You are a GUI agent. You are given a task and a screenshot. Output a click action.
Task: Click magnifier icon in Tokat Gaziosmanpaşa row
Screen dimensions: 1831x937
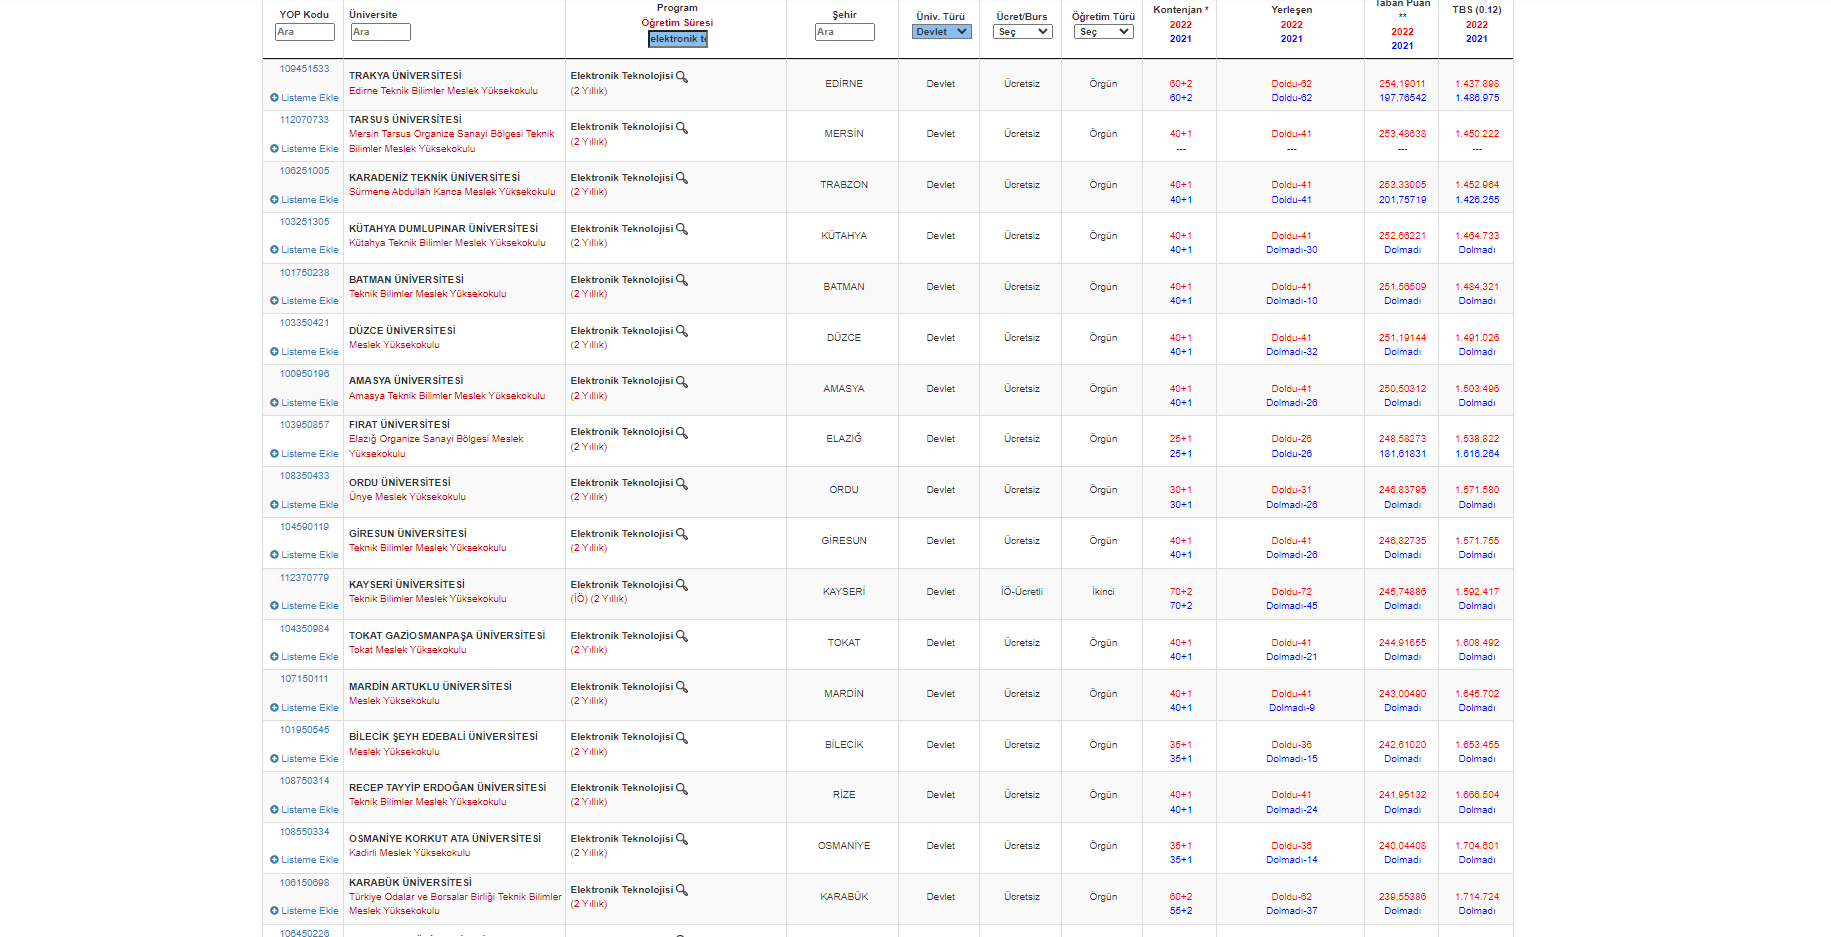click(682, 636)
